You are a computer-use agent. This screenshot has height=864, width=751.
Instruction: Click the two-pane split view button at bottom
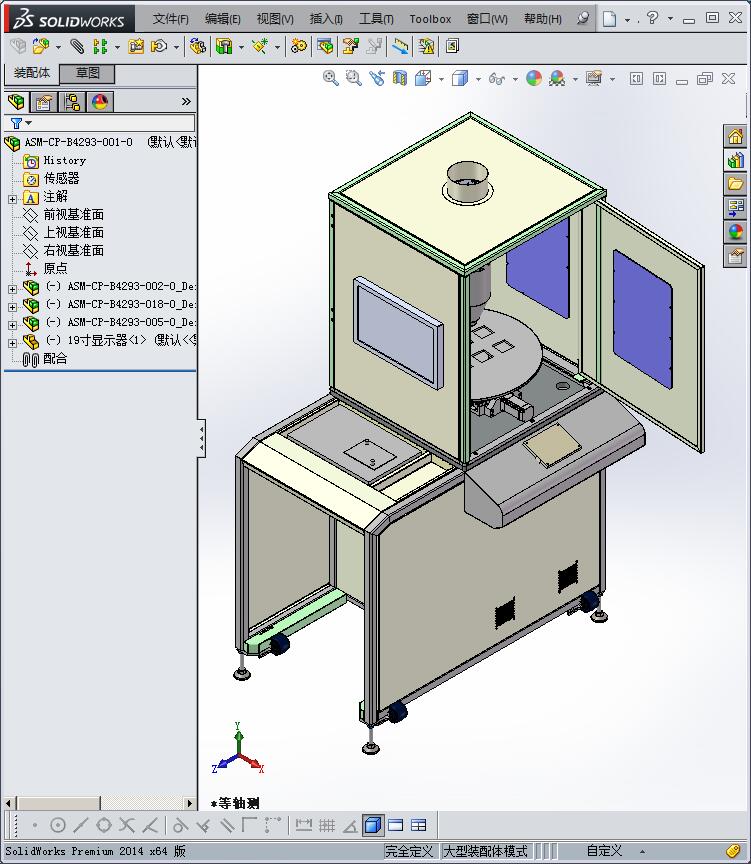coord(396,825)
